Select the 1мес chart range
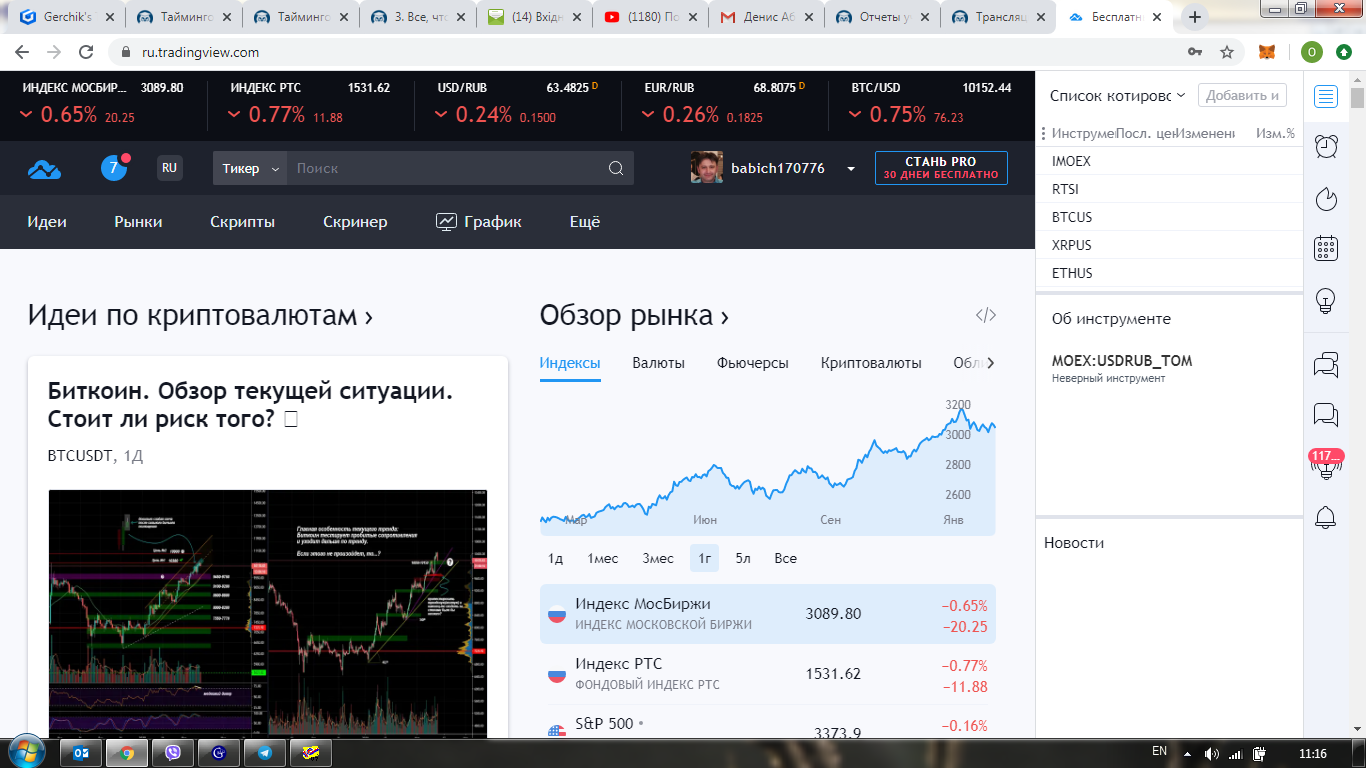The image size is (1366, 768). point(603,558)
